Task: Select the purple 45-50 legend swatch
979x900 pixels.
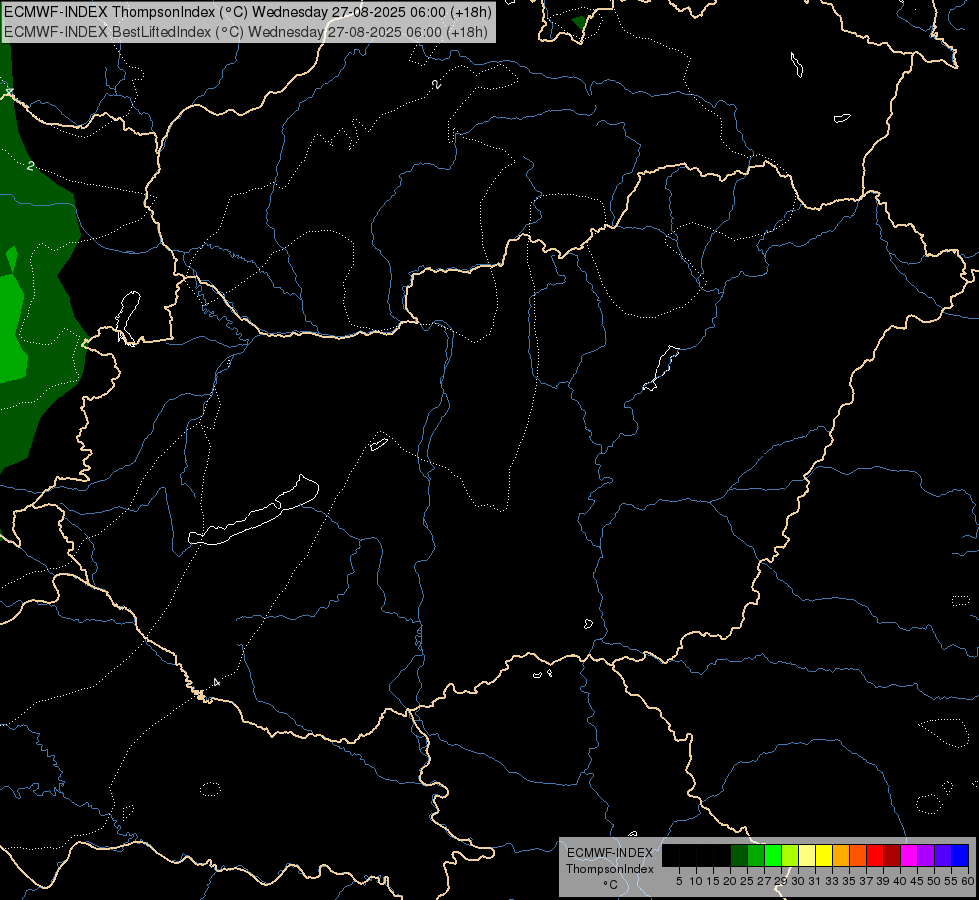Action: pyautogui.click(x=927, y=855)
